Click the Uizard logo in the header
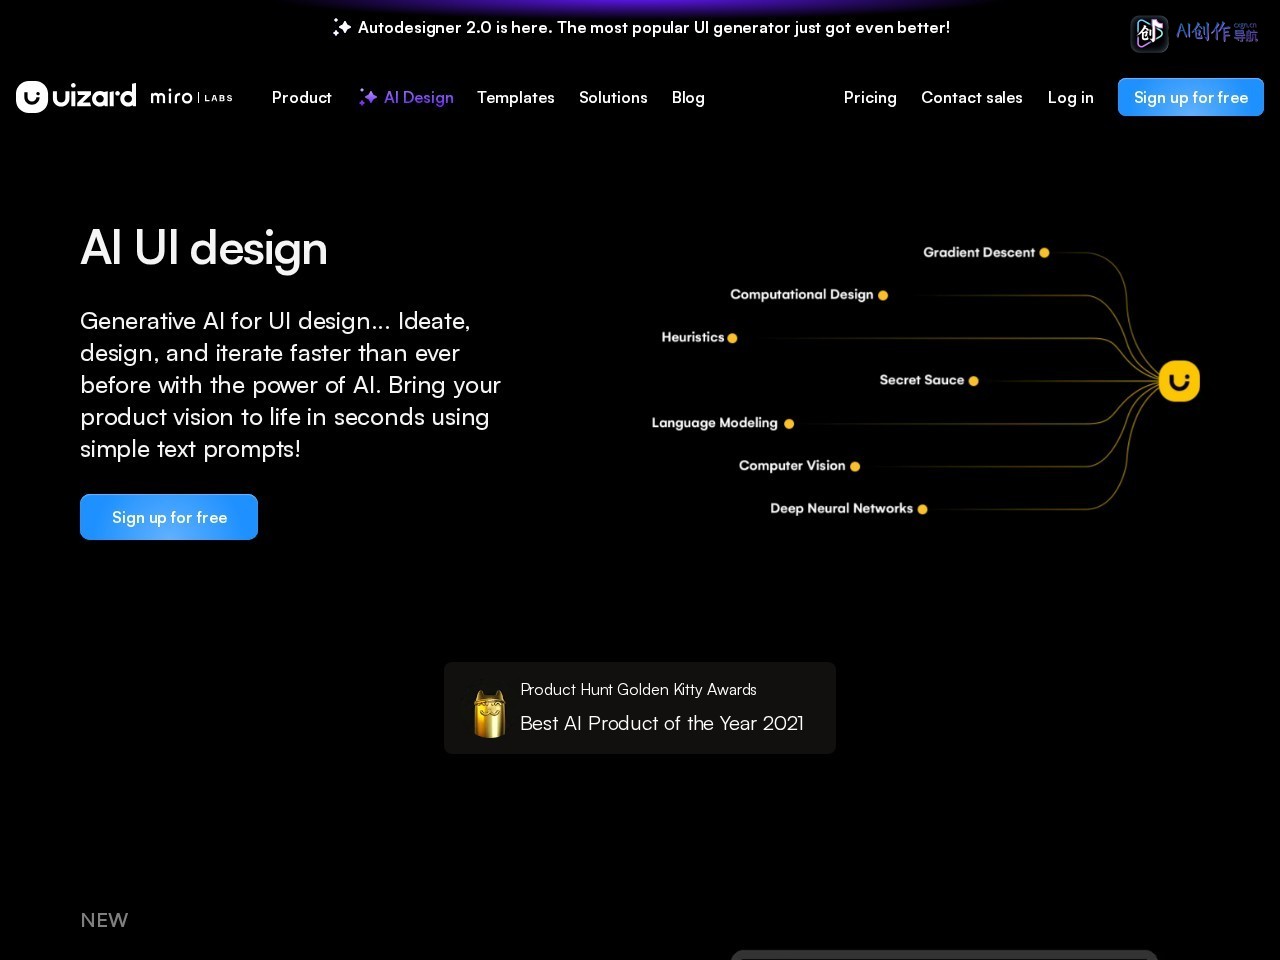The height and width of the screenshot is (960, 1280). (76, 97)
